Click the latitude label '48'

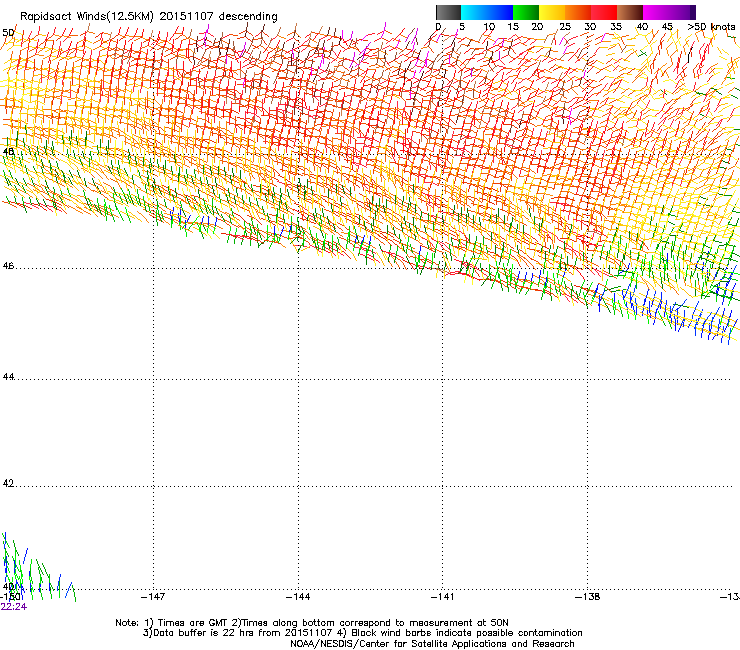(x=8, y=152)
